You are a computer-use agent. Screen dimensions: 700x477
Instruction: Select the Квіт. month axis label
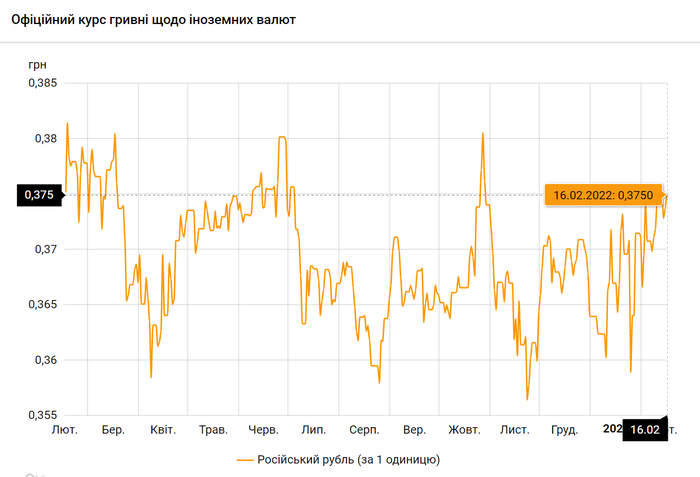click(x=163, y=430)
